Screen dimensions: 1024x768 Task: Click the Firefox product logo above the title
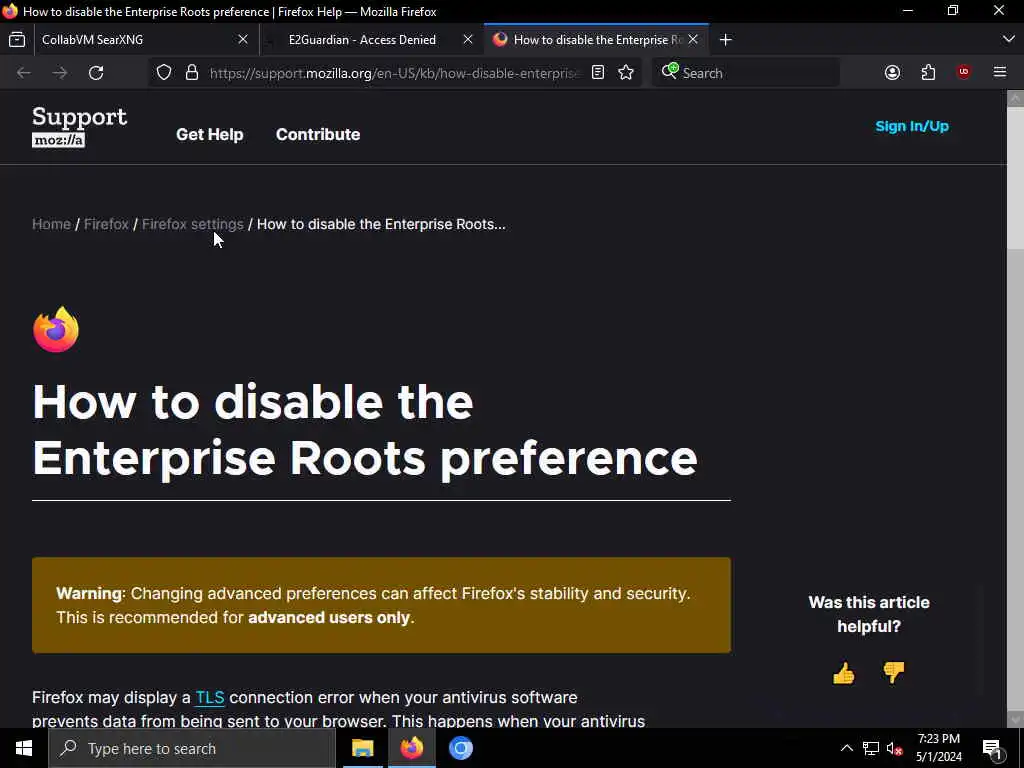click(x=56, y=329)
